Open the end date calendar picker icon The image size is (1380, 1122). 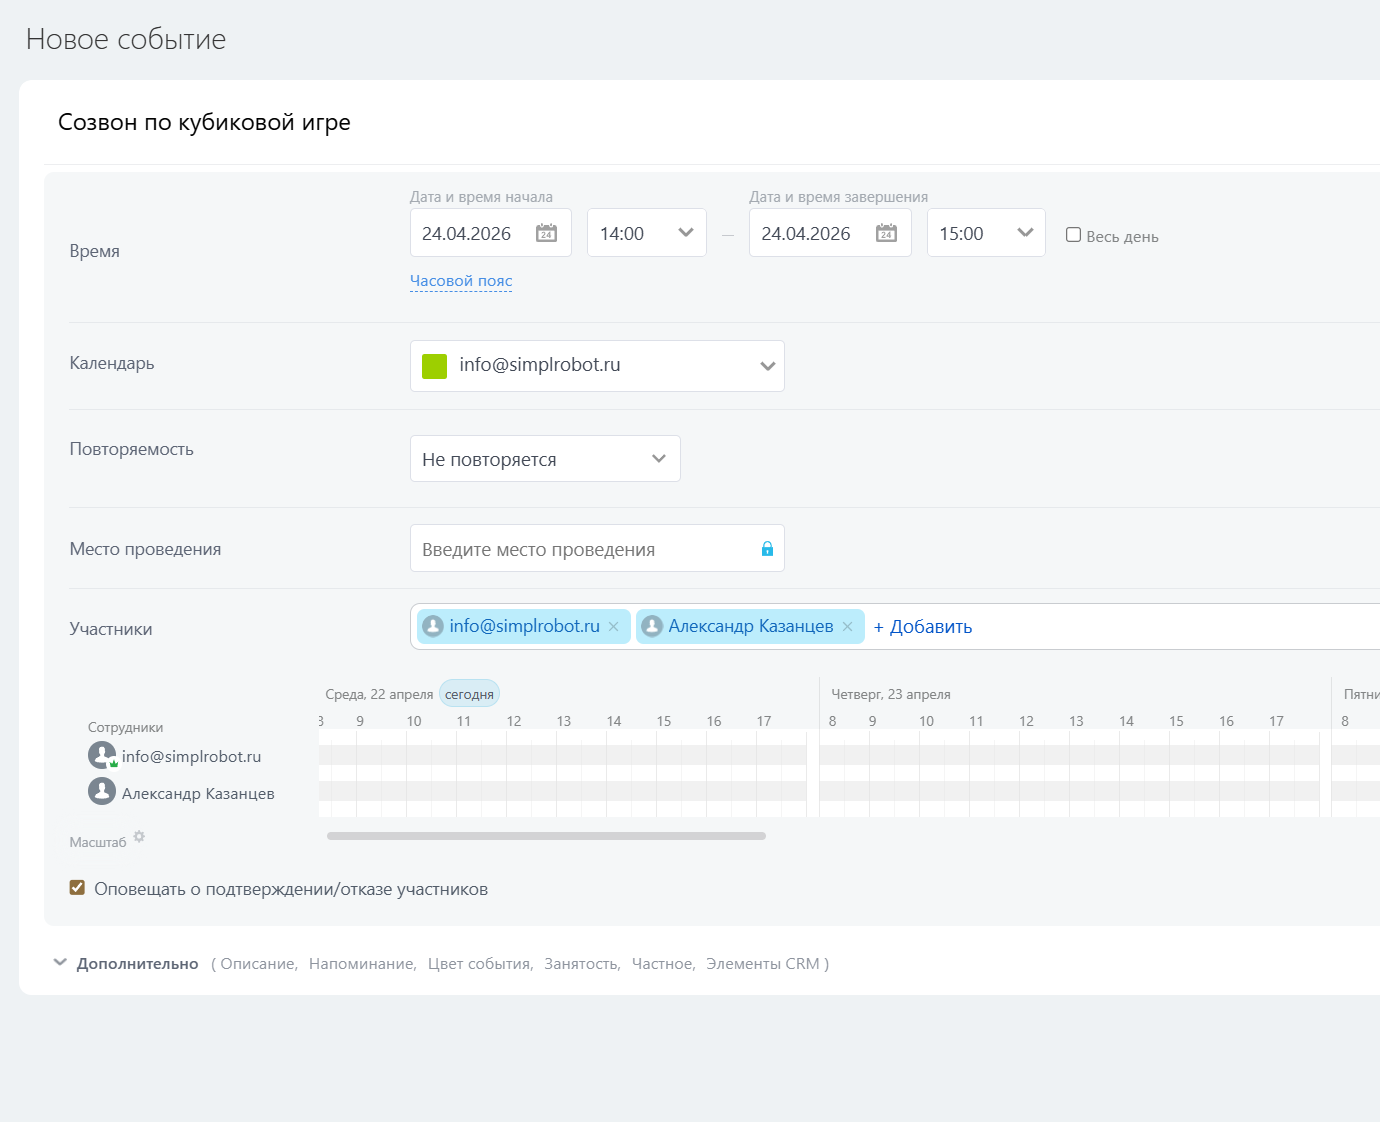coord(886,233)
